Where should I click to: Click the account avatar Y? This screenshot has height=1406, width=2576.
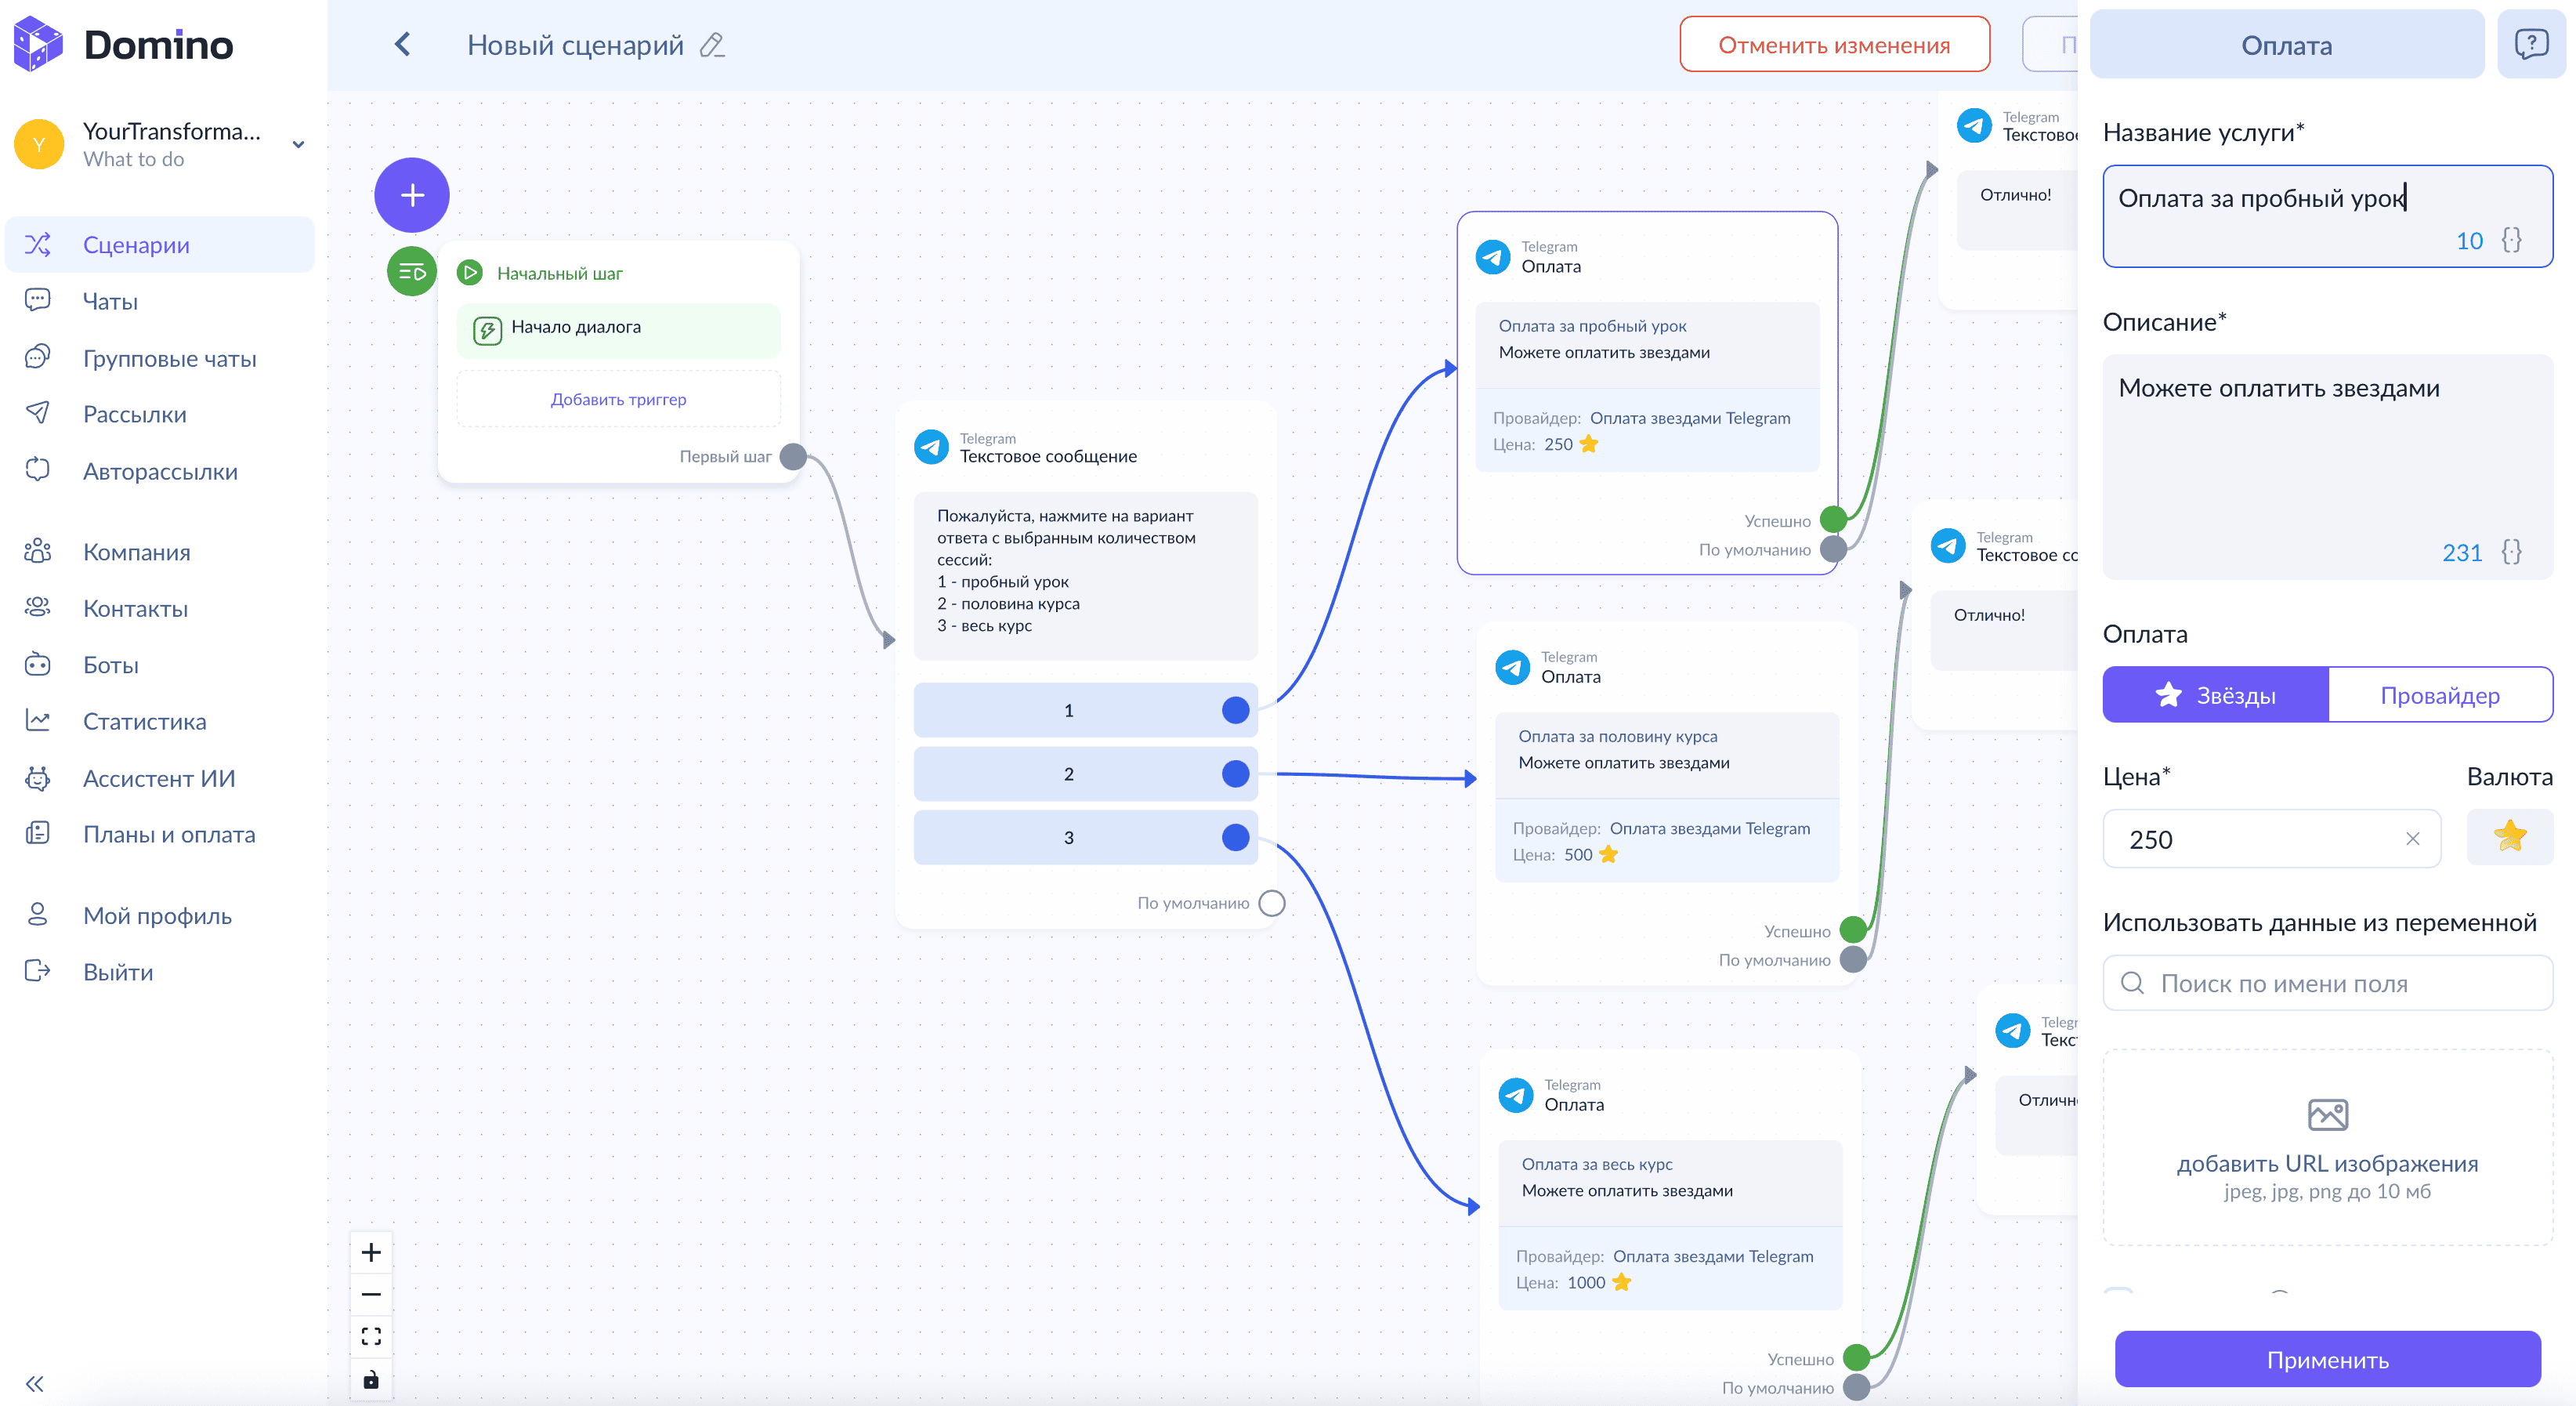39,144
